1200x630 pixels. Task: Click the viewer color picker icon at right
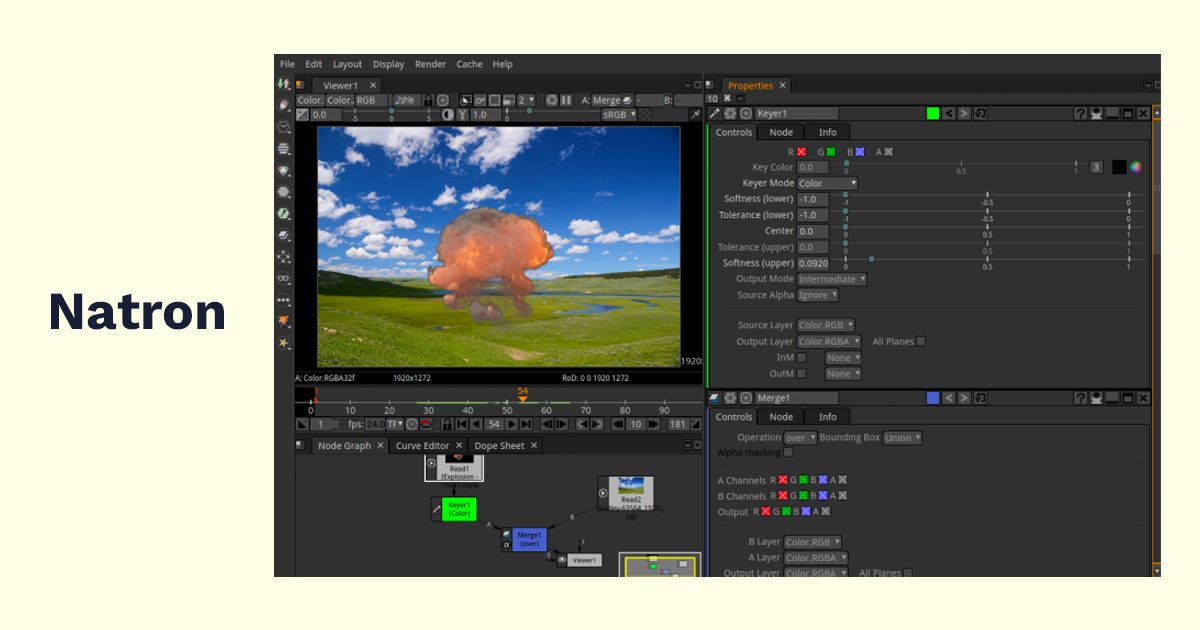[696, 114]
